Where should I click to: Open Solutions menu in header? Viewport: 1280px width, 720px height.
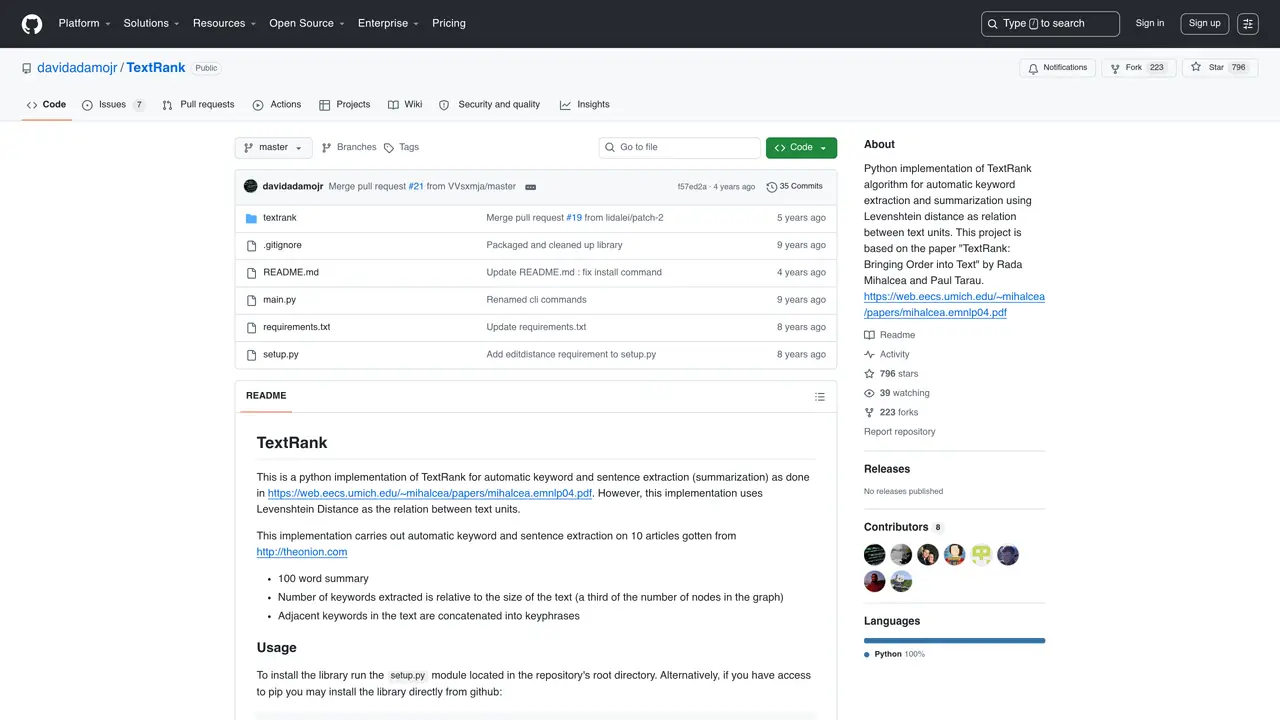point(151,24)
